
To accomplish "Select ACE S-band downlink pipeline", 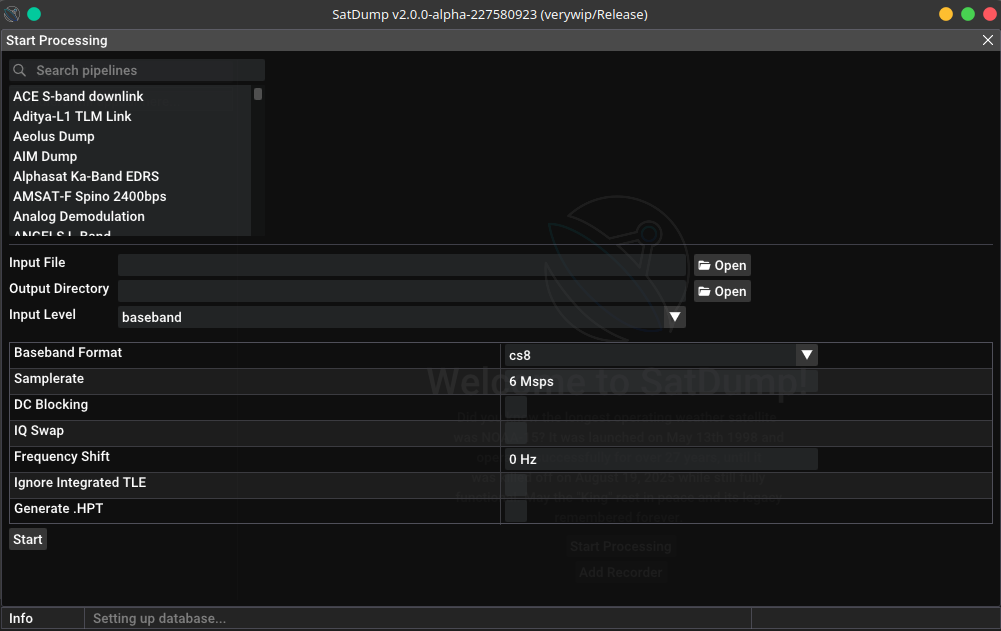I will [x=130, y=96].
